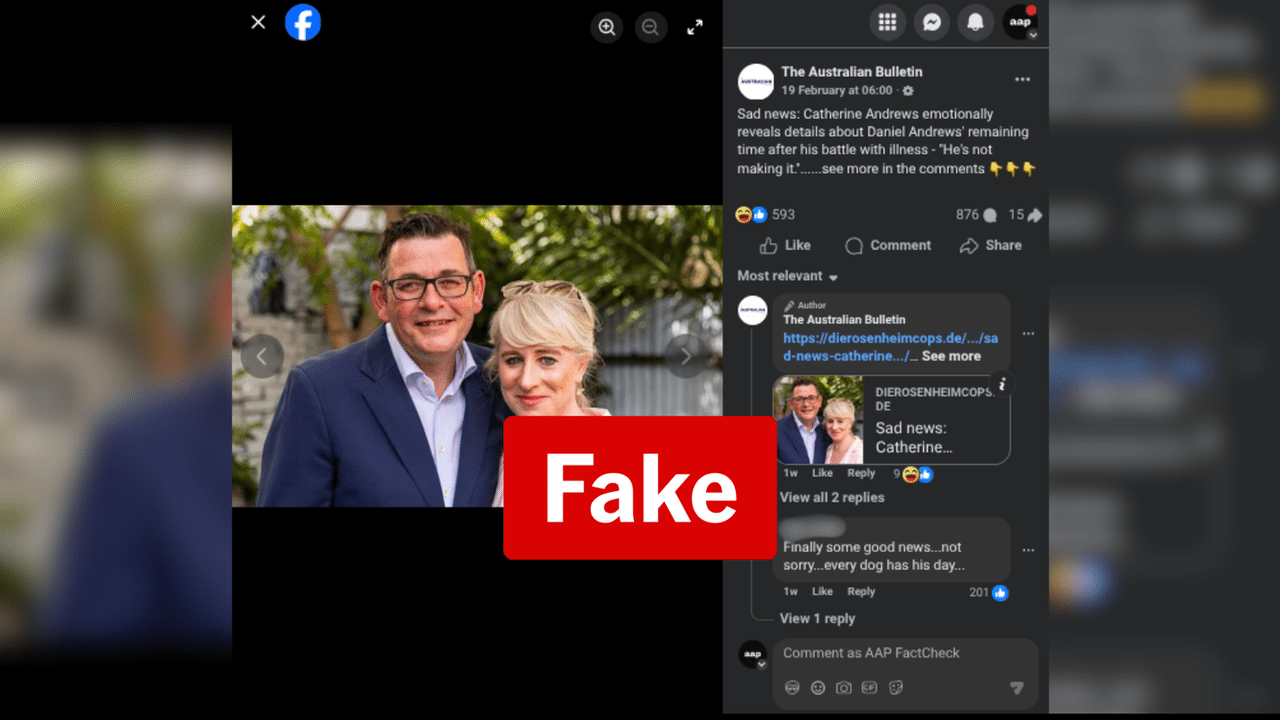This screenshot has width=1280, height=720.
Task: Zoom out using the magnifier minus icon
Action: point(651,27)
